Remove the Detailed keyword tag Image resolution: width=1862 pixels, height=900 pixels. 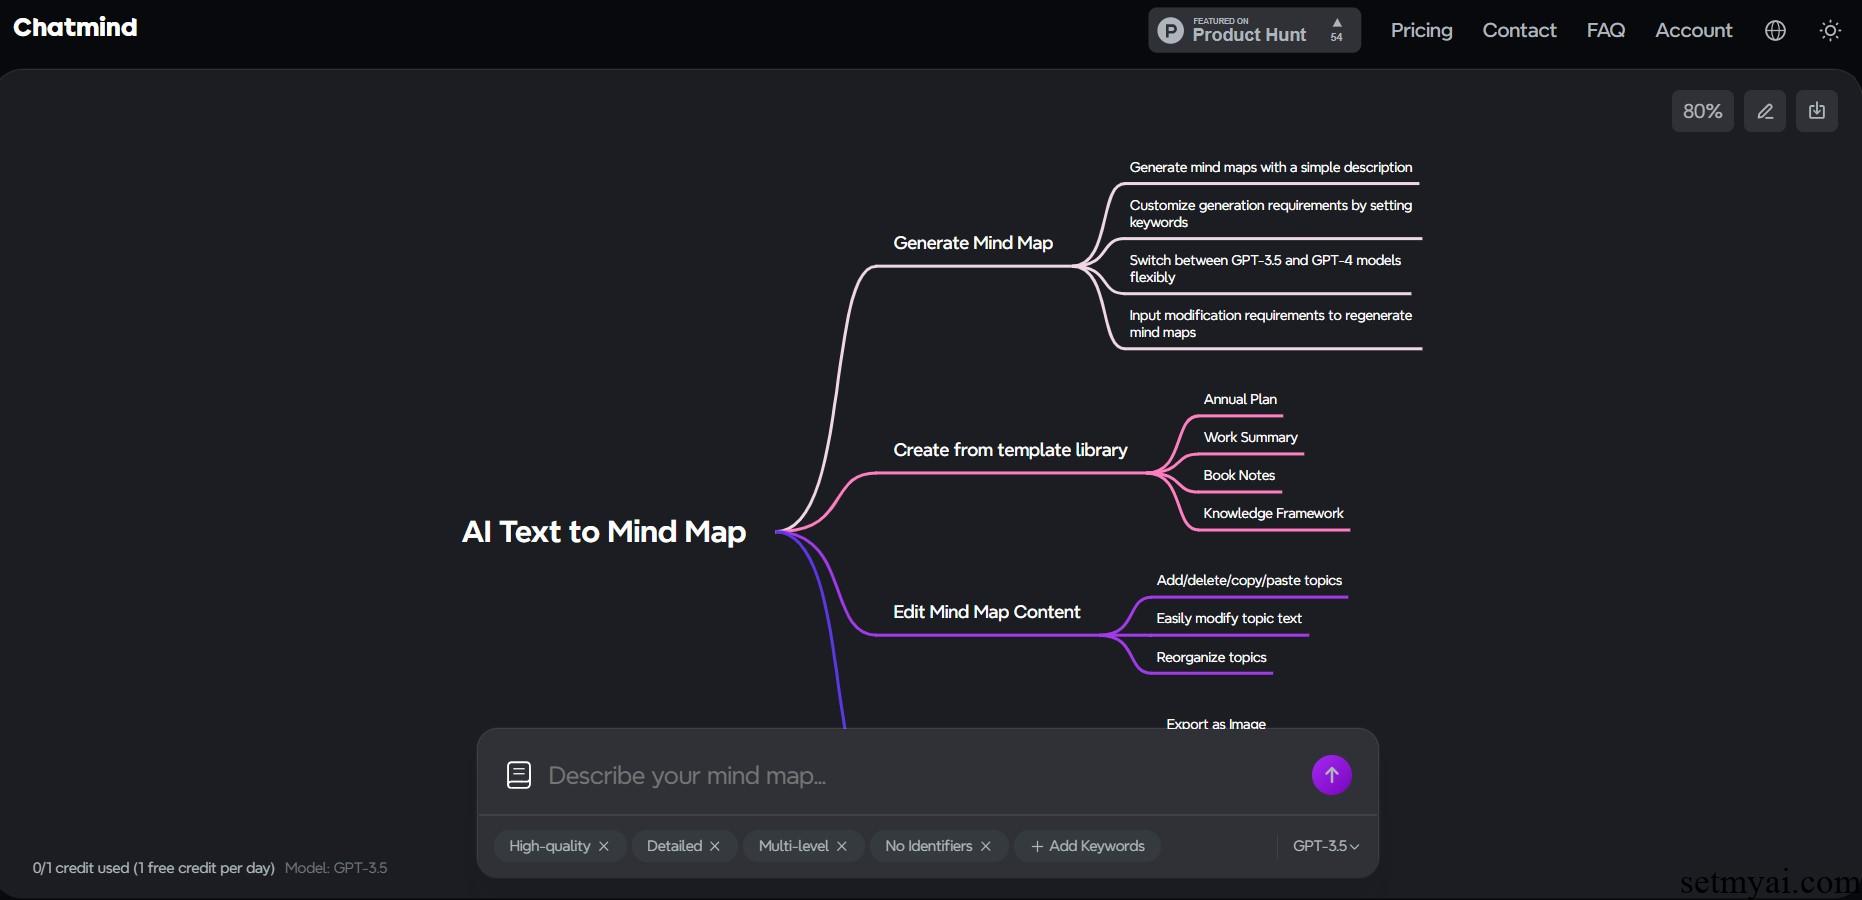pos(715,846)
